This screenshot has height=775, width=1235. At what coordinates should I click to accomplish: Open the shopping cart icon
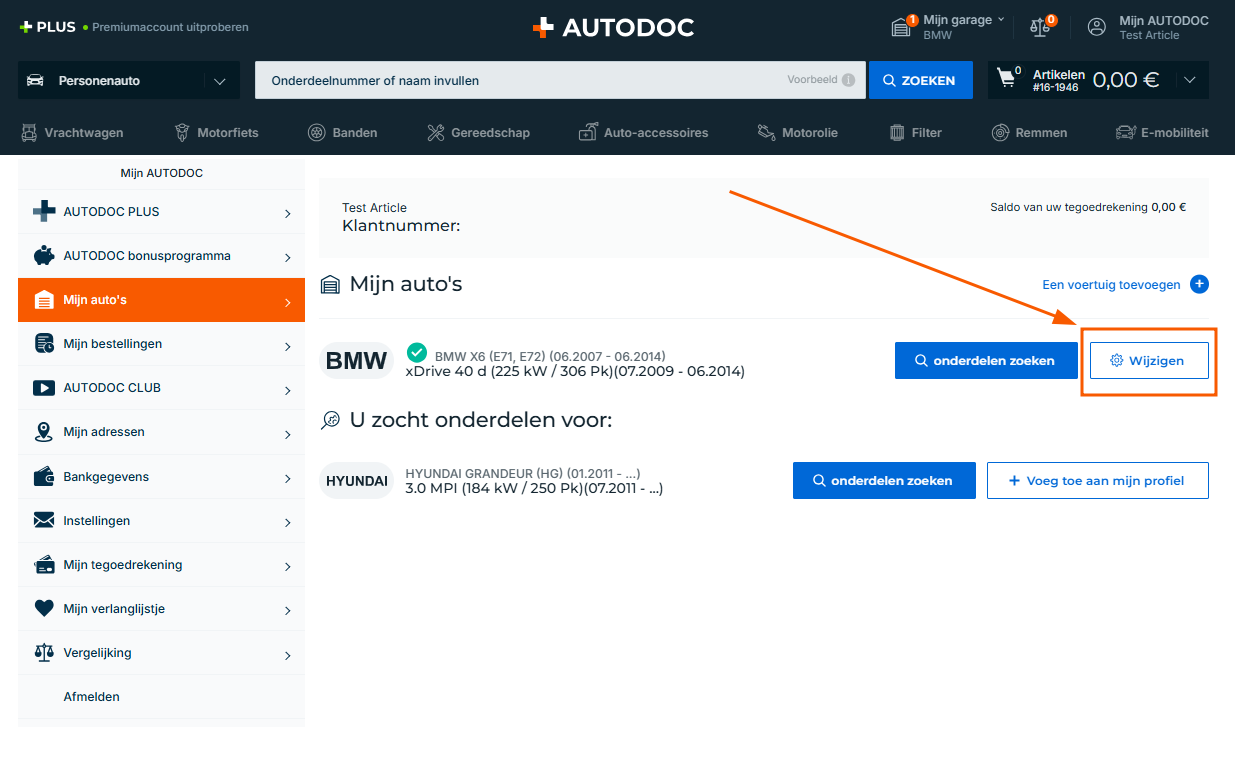click(x=1007, y=79)
